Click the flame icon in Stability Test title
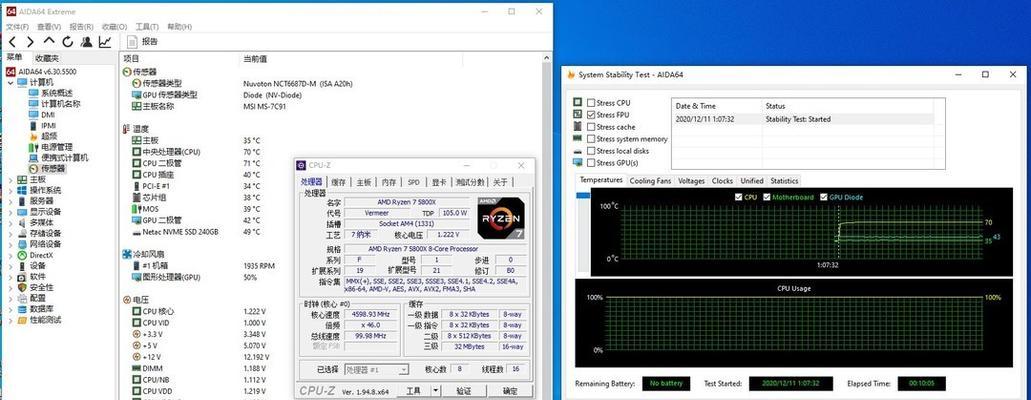This screenshot has width=1031, height=400. 571,75
